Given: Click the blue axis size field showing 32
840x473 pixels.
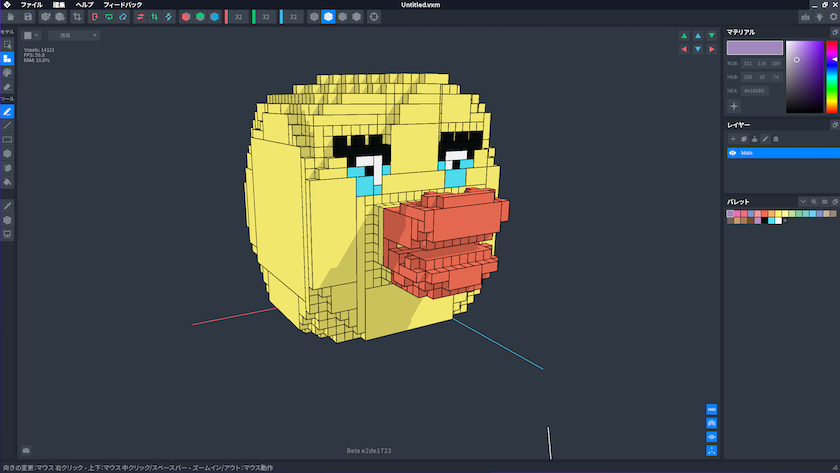Looking at the screenshot, I should tap(293, 17).
